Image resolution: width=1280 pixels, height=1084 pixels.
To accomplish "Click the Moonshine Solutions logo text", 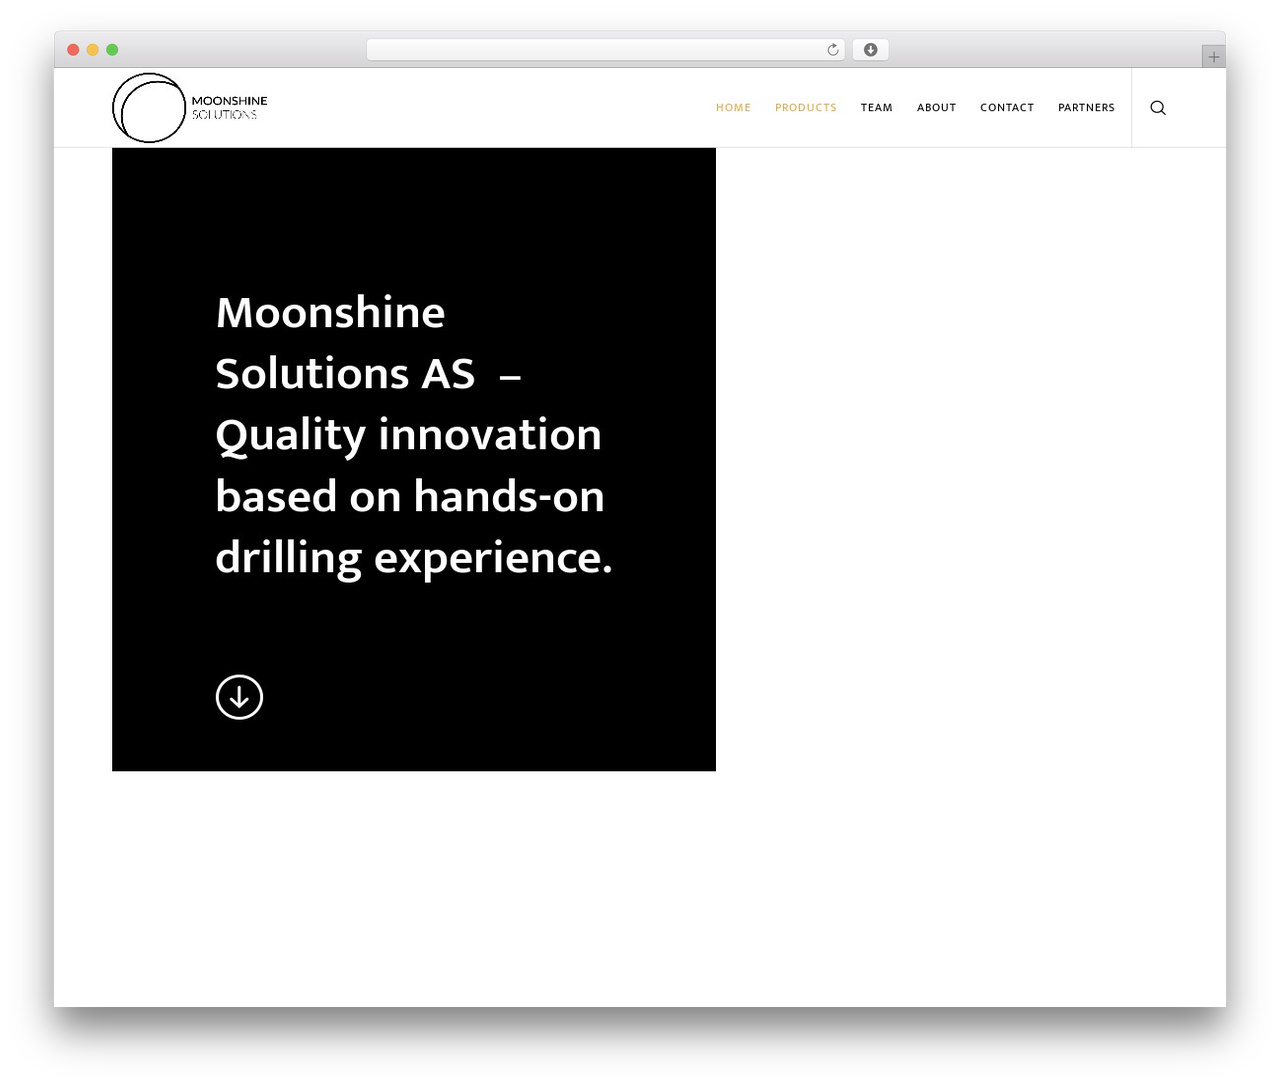I will tap(229, 107).
